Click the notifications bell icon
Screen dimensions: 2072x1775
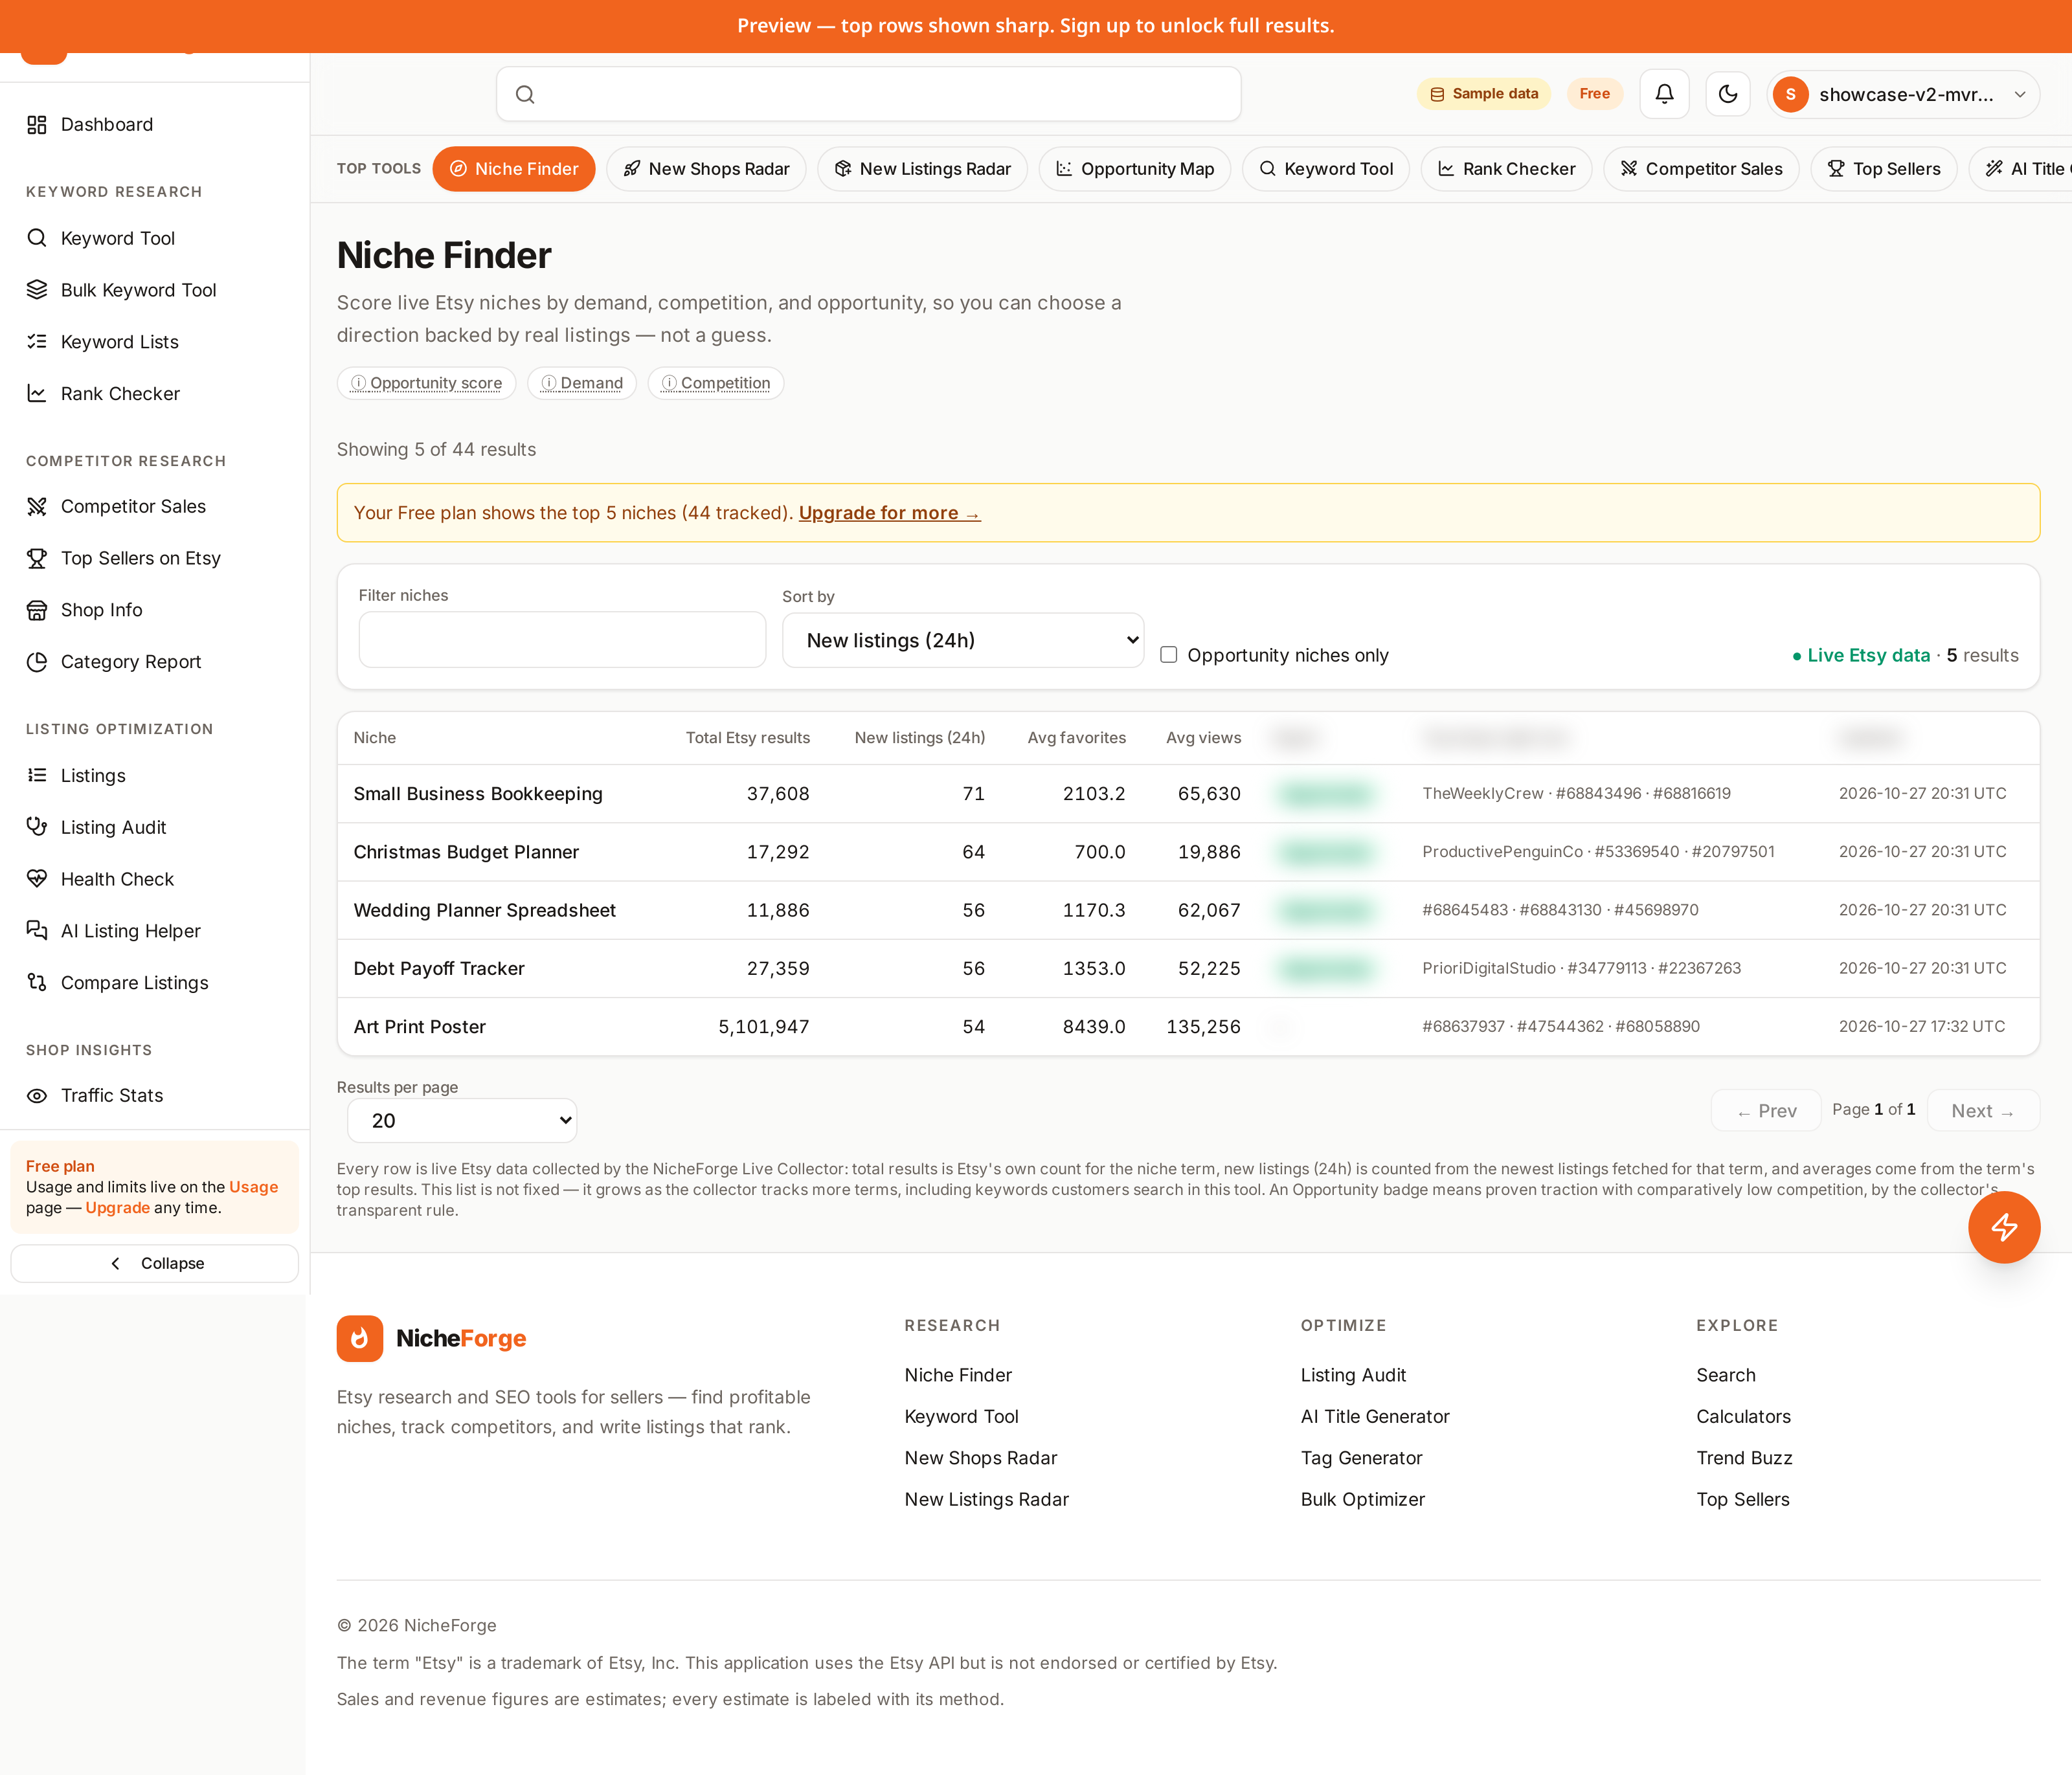pyautogui.click(x=1664, y=94)
